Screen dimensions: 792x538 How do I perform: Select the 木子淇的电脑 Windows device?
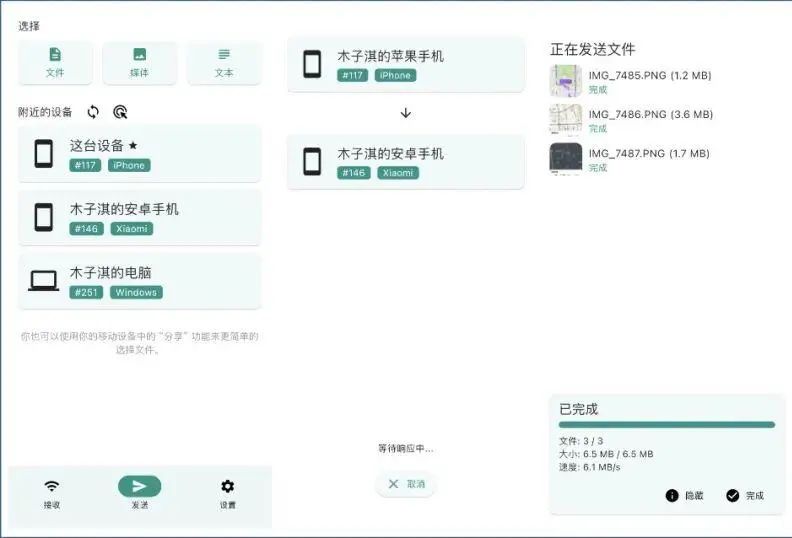click(x=139, y=281)
